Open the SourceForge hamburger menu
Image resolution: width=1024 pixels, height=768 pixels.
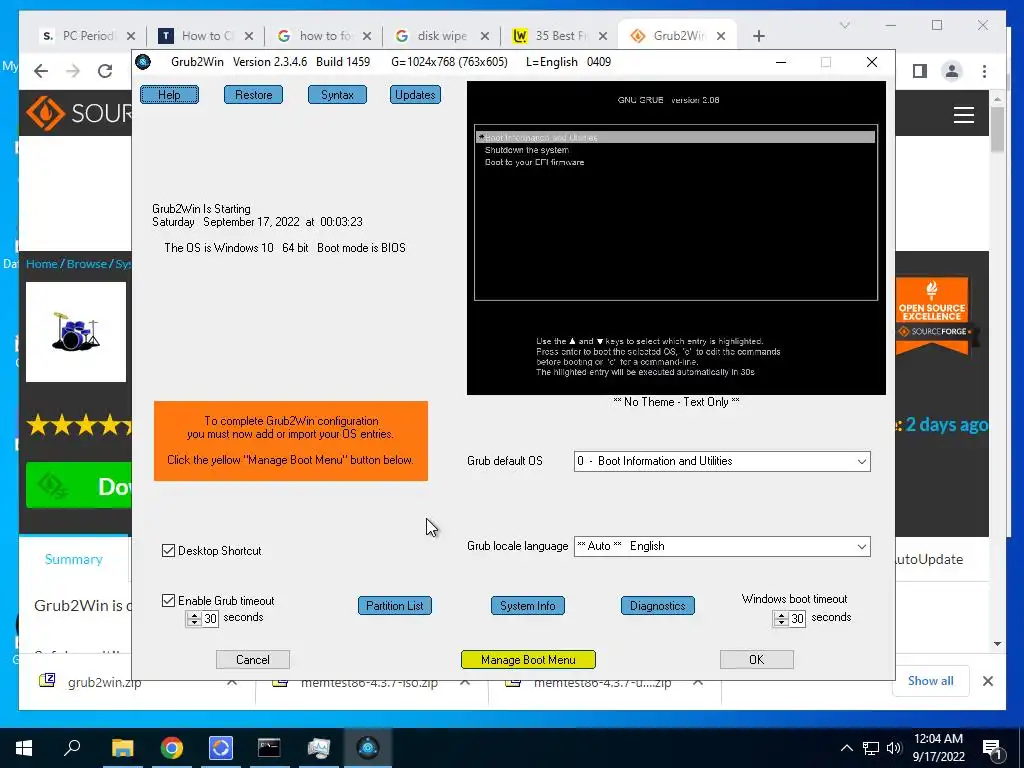[963, 115]
